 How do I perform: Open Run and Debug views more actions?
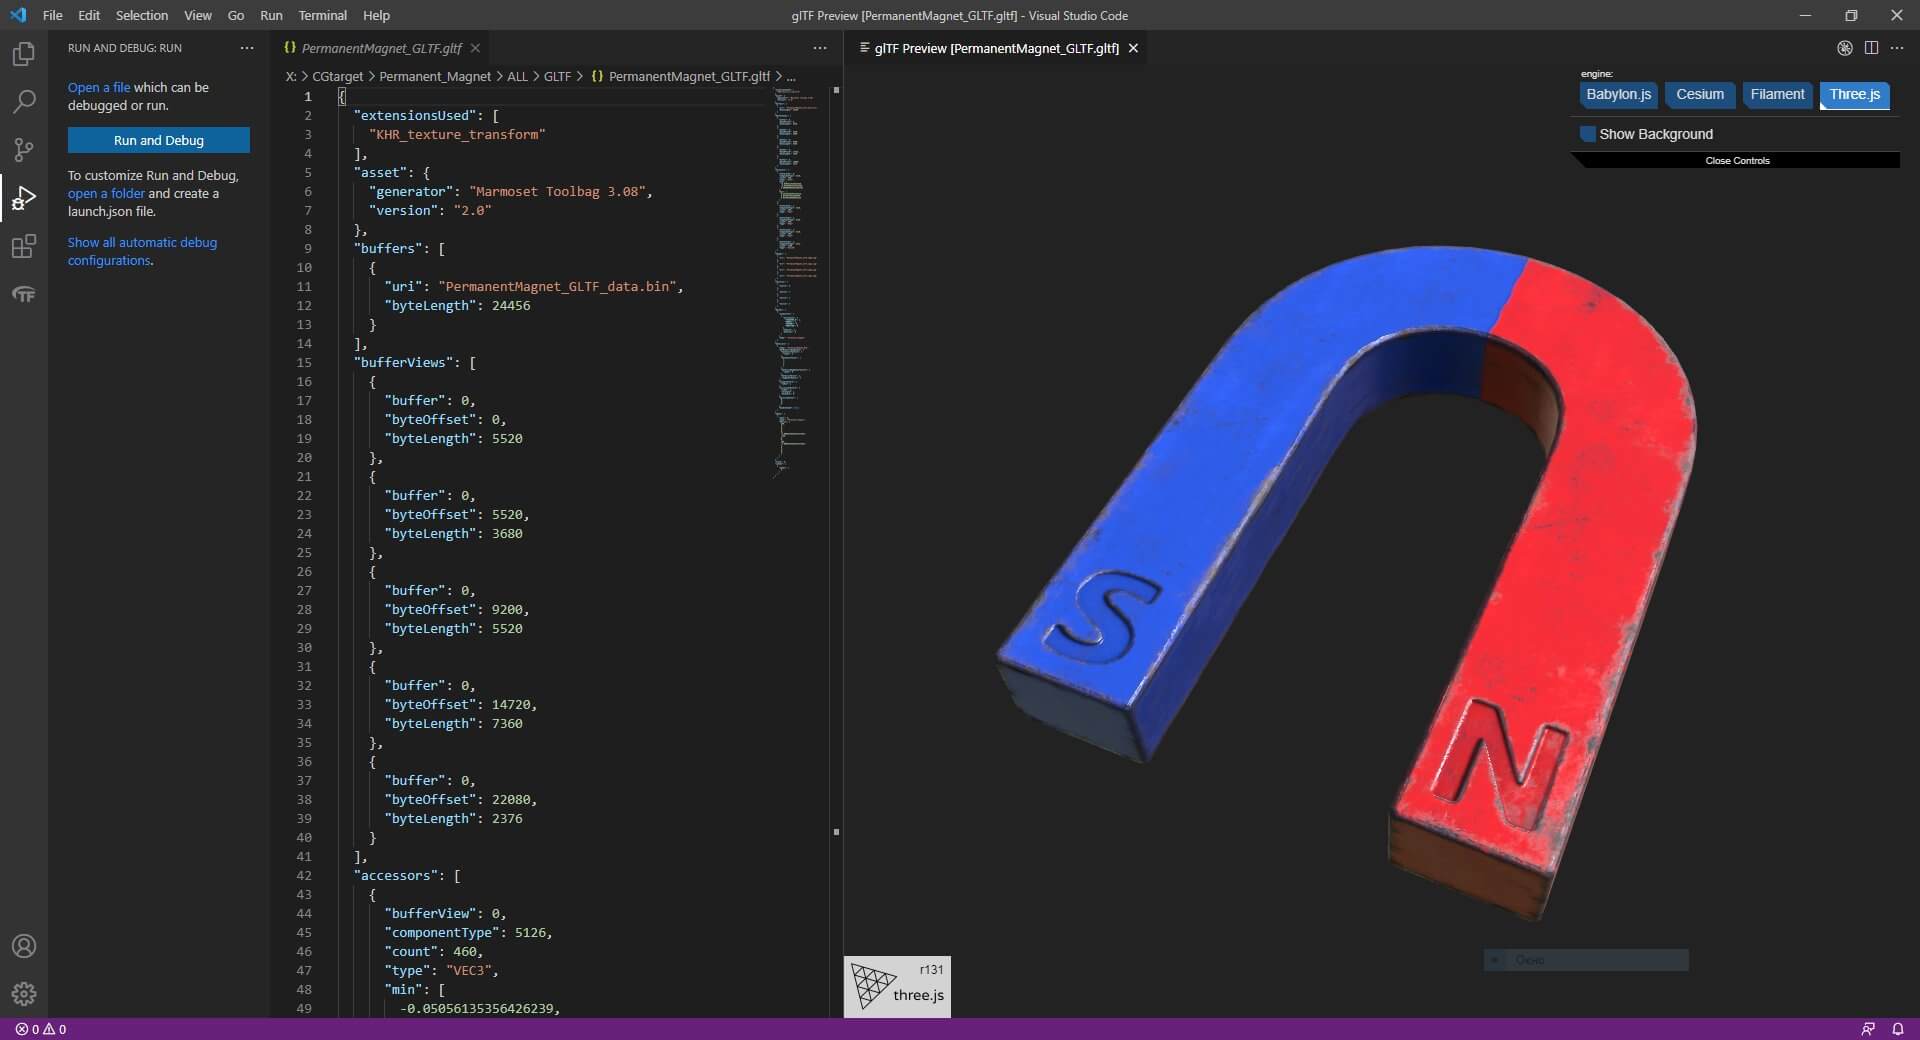[x=247, y=48]
